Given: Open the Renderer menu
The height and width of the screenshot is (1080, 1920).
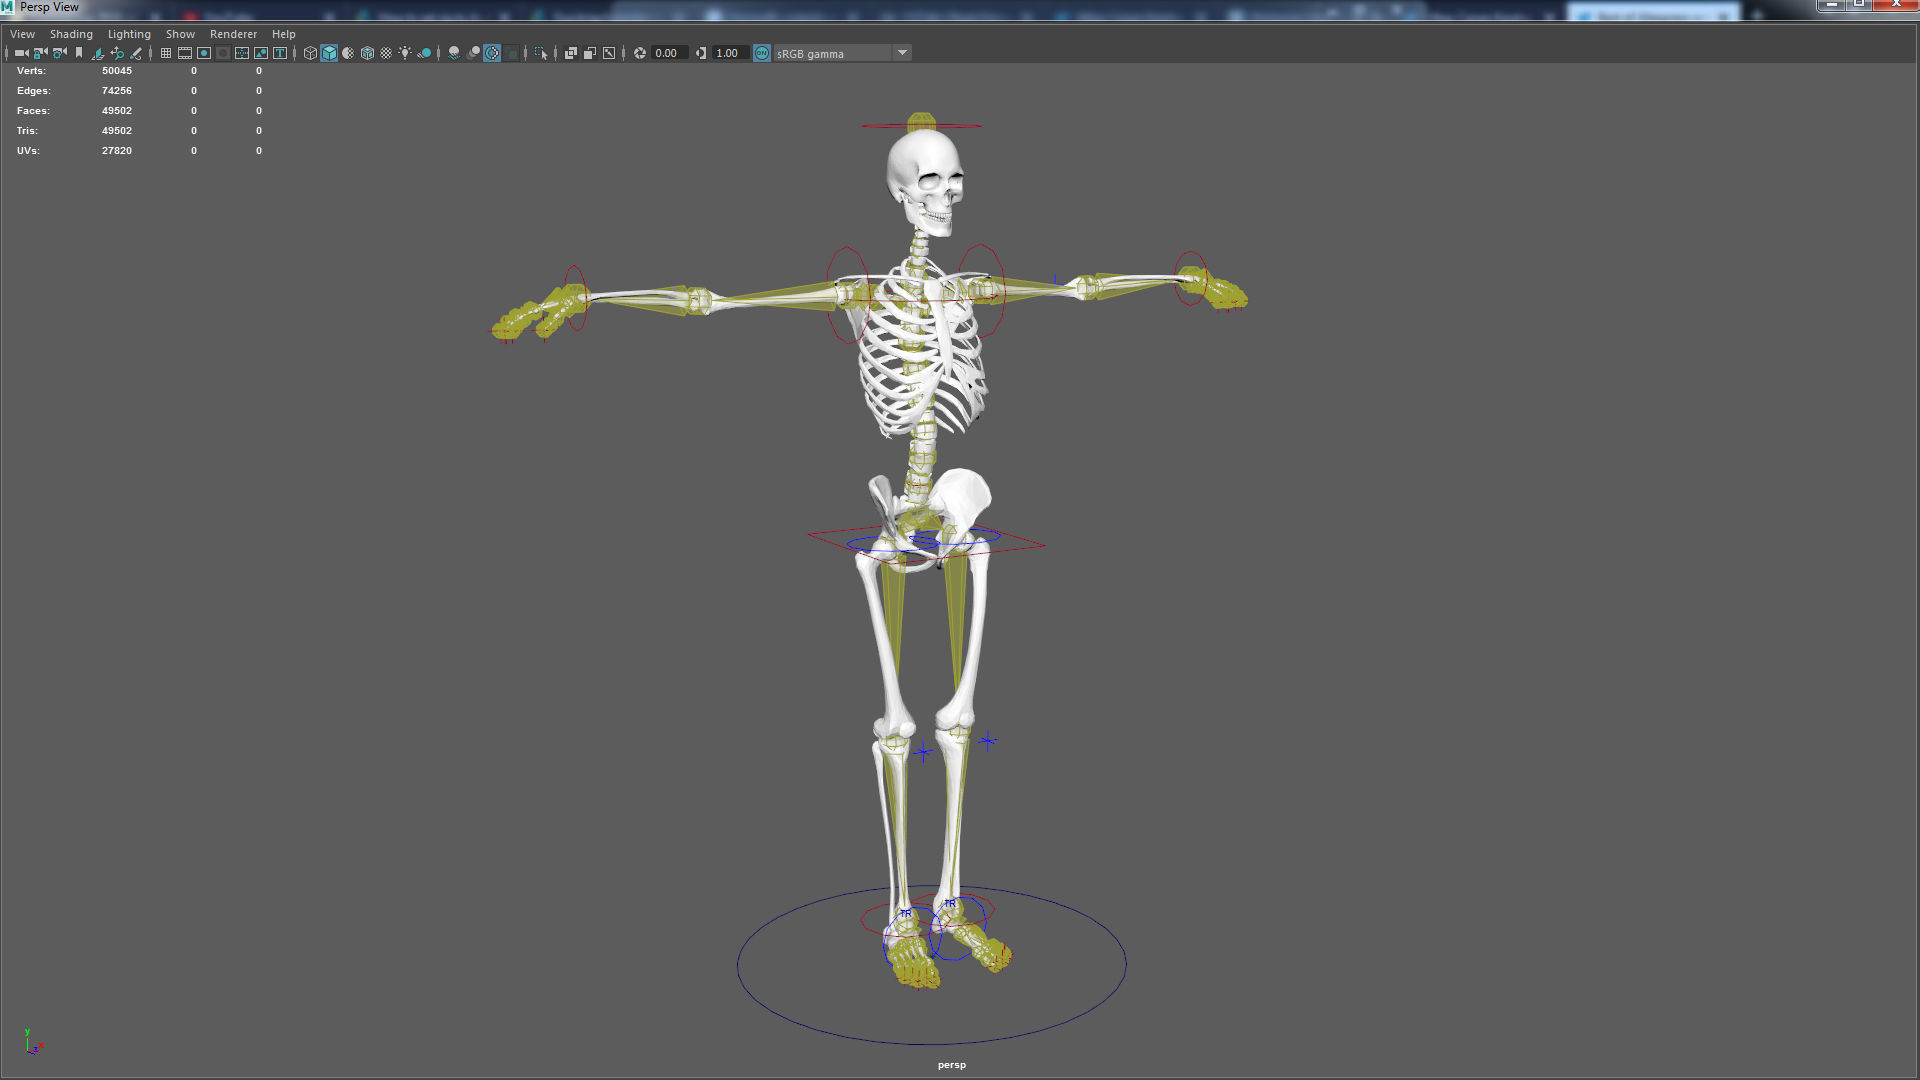Looking at the screenshot, I should coord(233,34).
